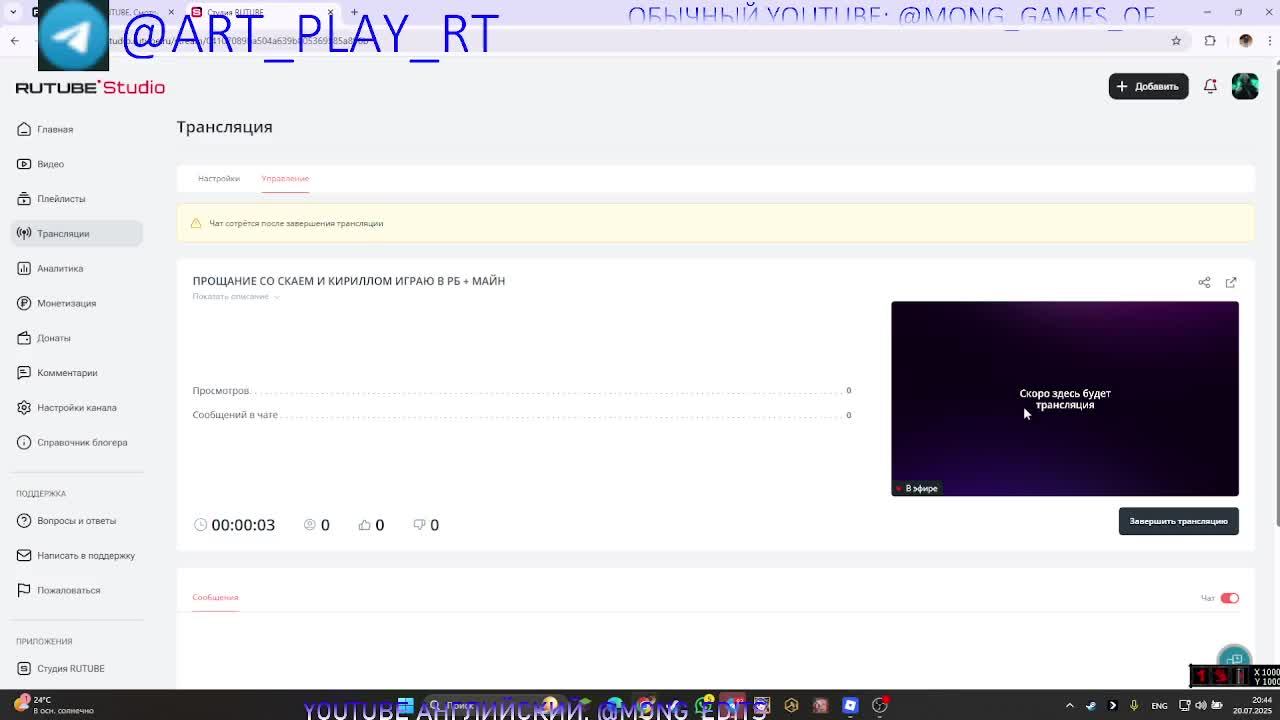Click the likes thumbs-up counter
This screenshot has width=1280, height=720.
371,525
